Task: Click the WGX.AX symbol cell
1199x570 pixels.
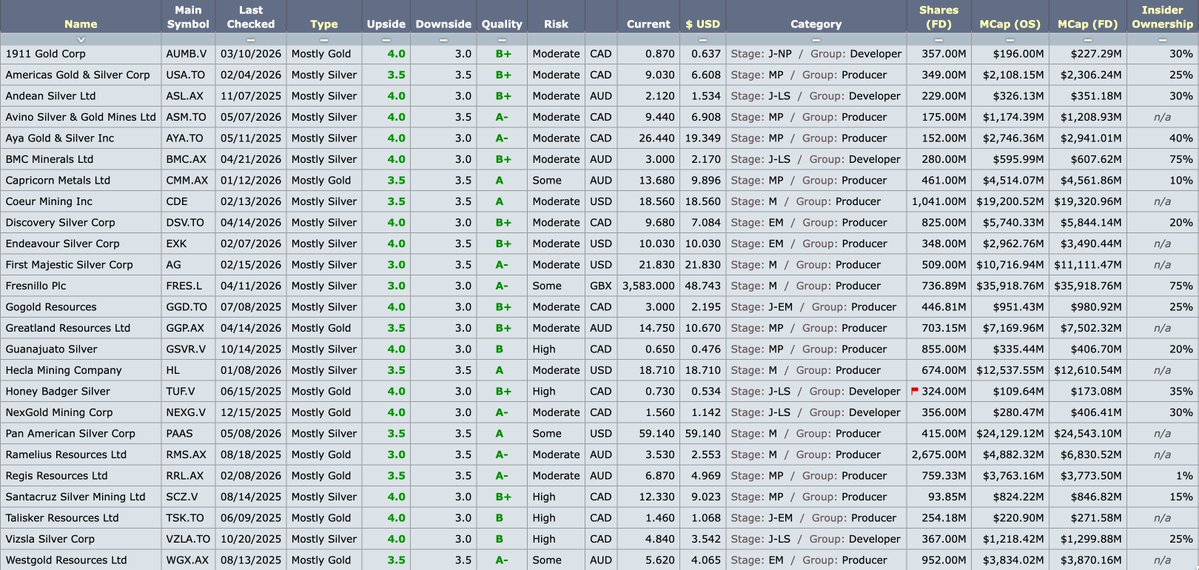Action: (x=187, y=559)
